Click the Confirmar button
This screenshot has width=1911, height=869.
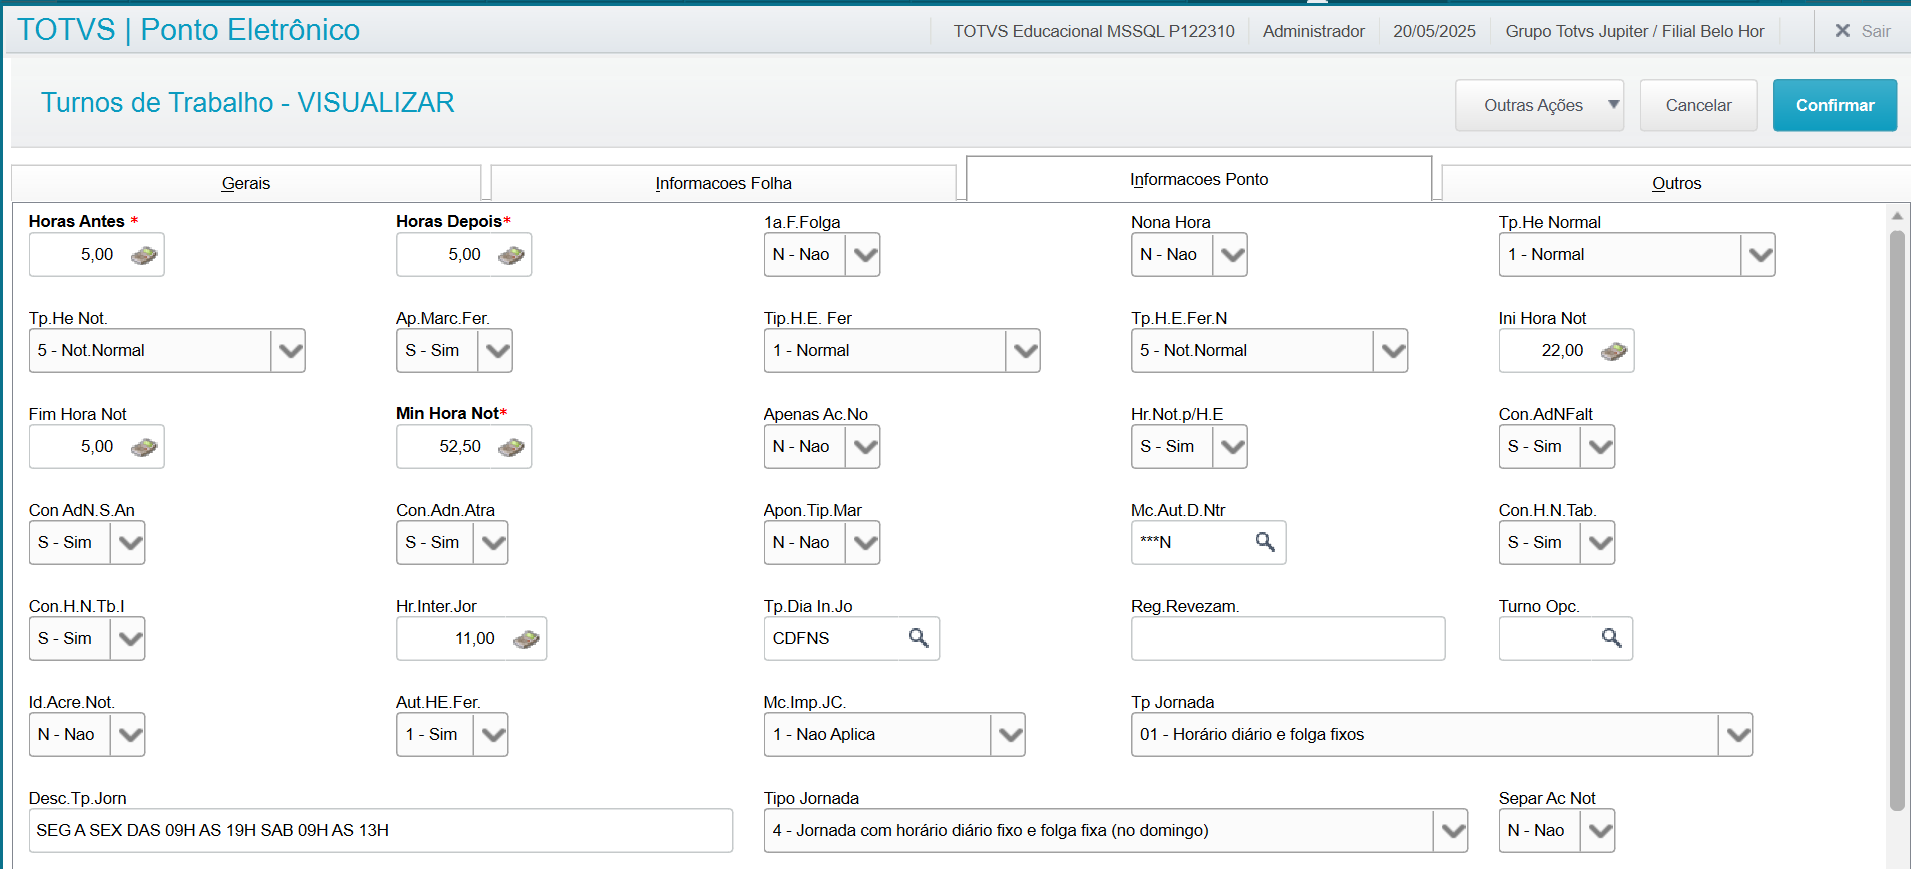click(x=1834, y=105)
